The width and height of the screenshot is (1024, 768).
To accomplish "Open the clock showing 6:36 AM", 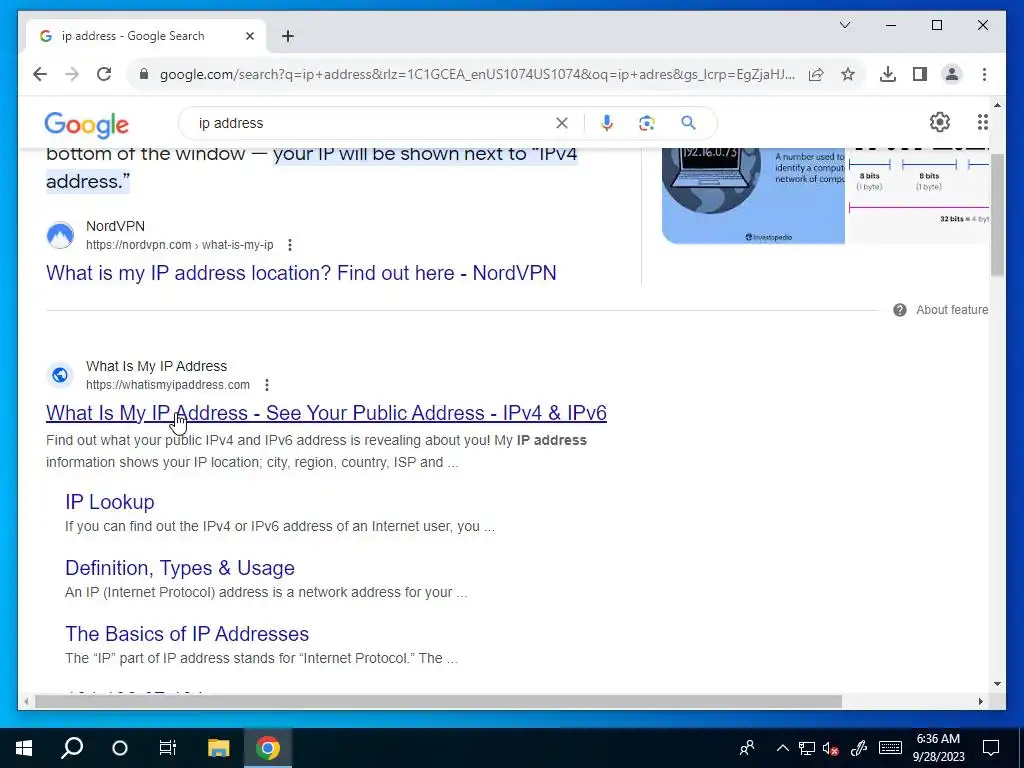I will click(938, 748).
